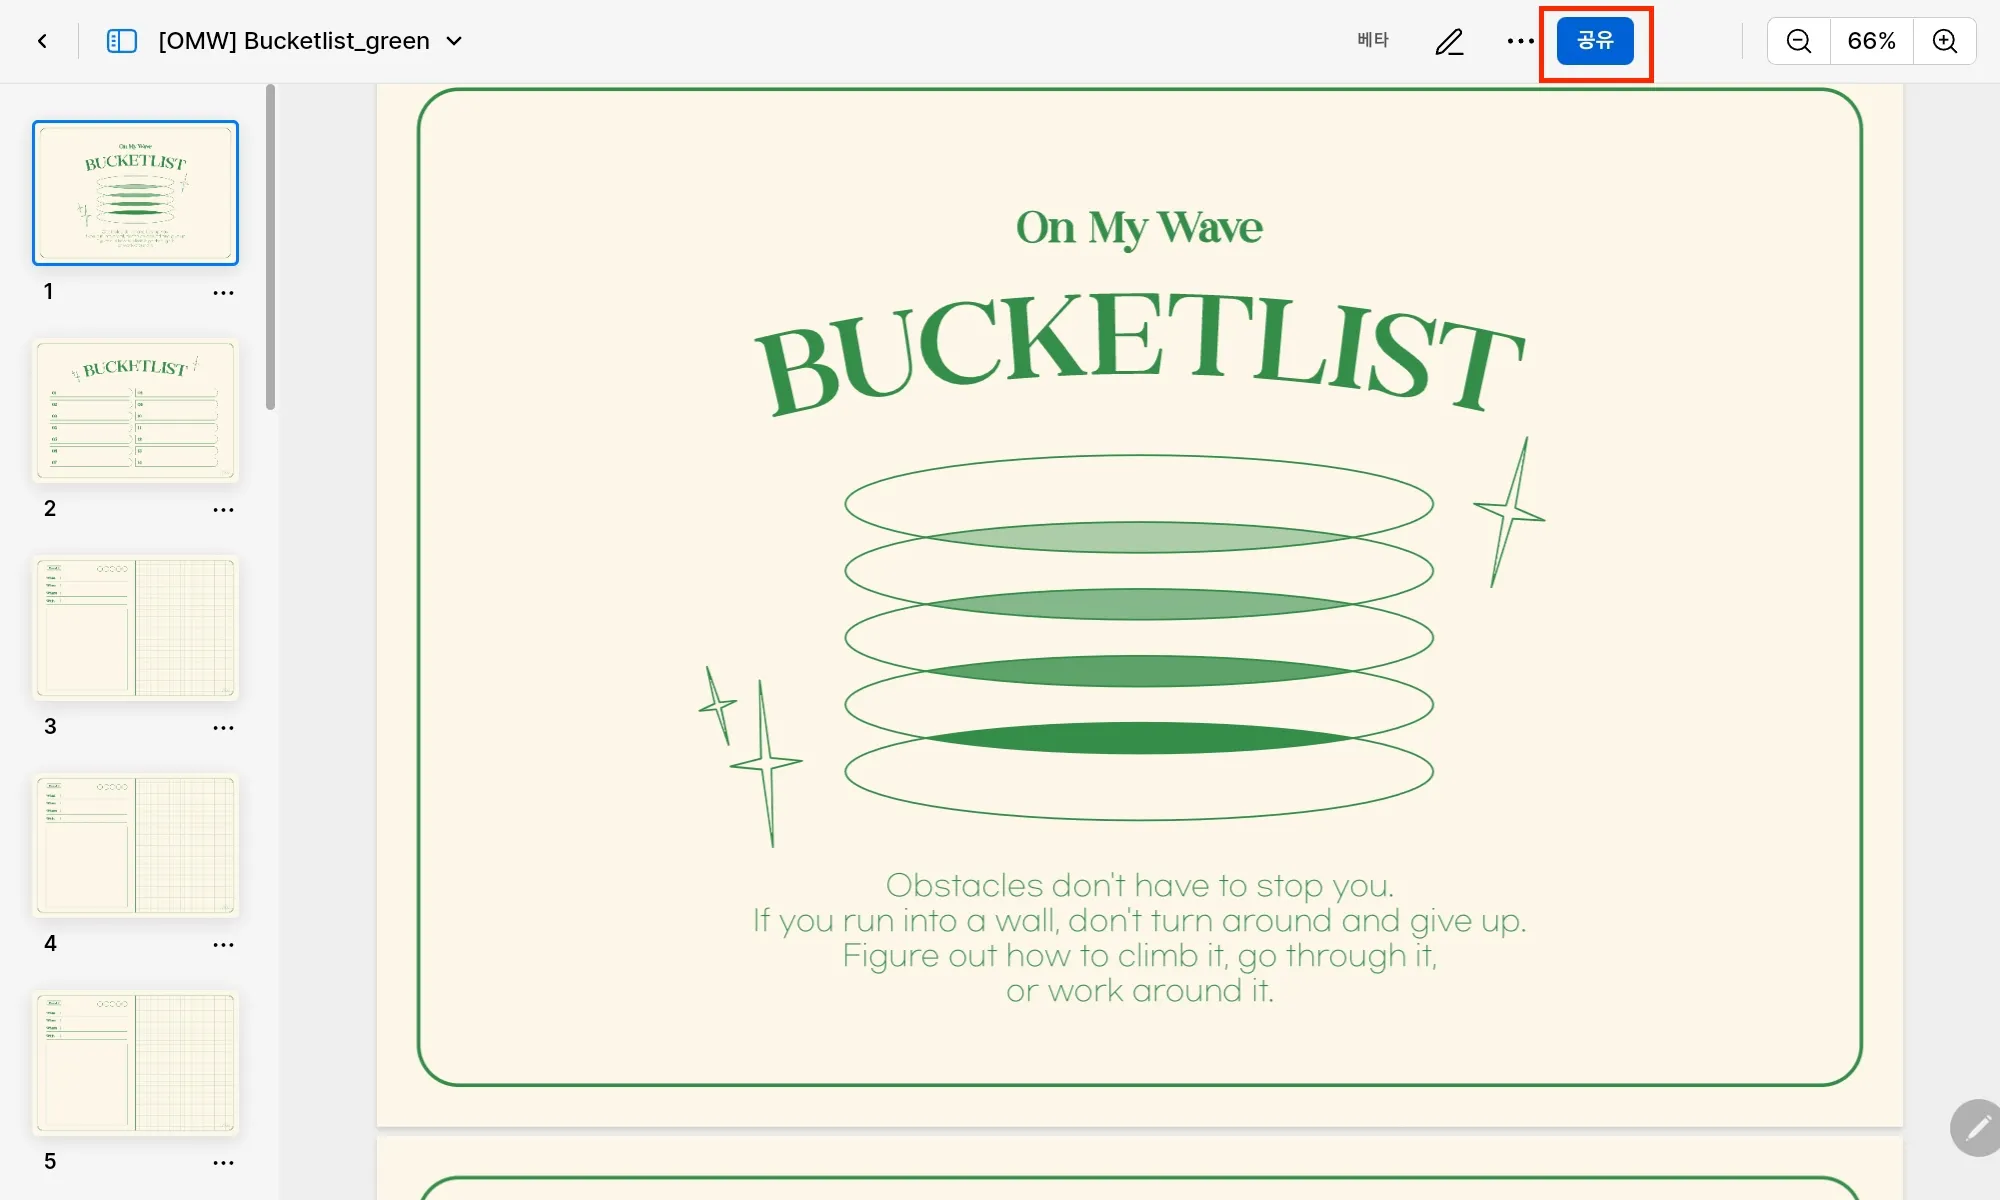Toggle the page sidebar panel icon
Image resolution: width=2000 pixels, height=1200 pixels.
(121, 41)
